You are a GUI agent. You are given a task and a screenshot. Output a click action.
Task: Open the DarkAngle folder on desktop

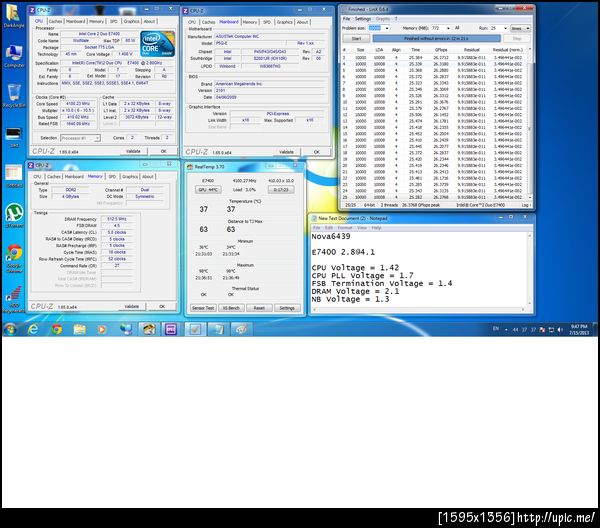coord(14,16)
